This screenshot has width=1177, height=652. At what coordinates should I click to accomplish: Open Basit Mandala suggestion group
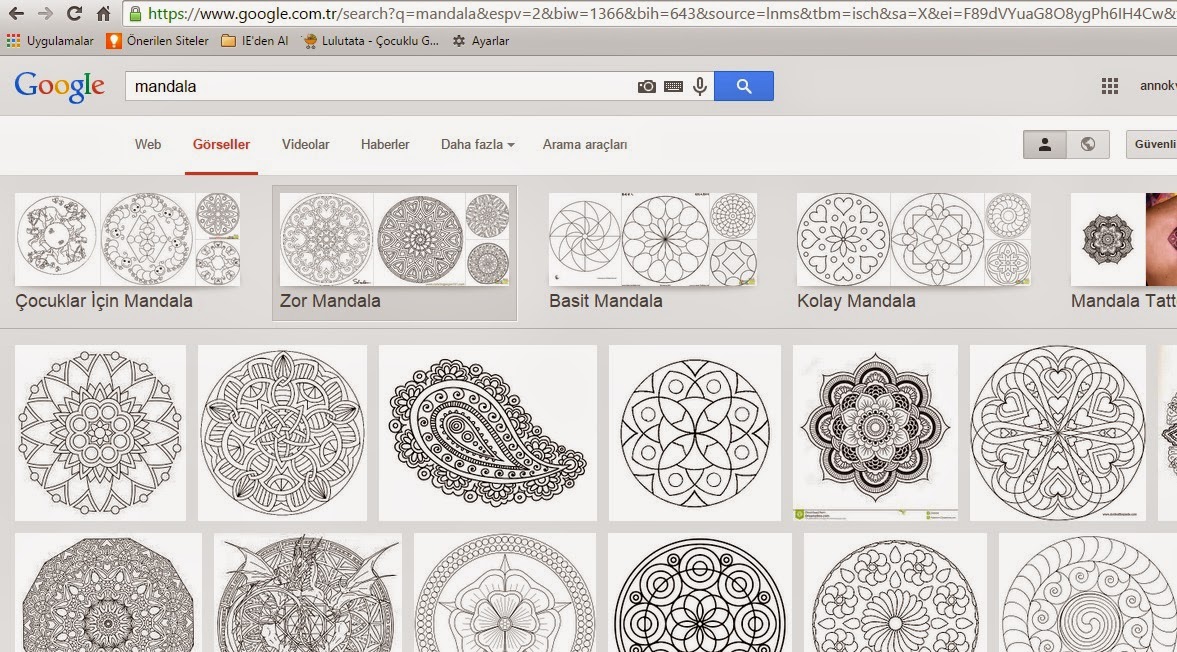click(x=652, y=252)
